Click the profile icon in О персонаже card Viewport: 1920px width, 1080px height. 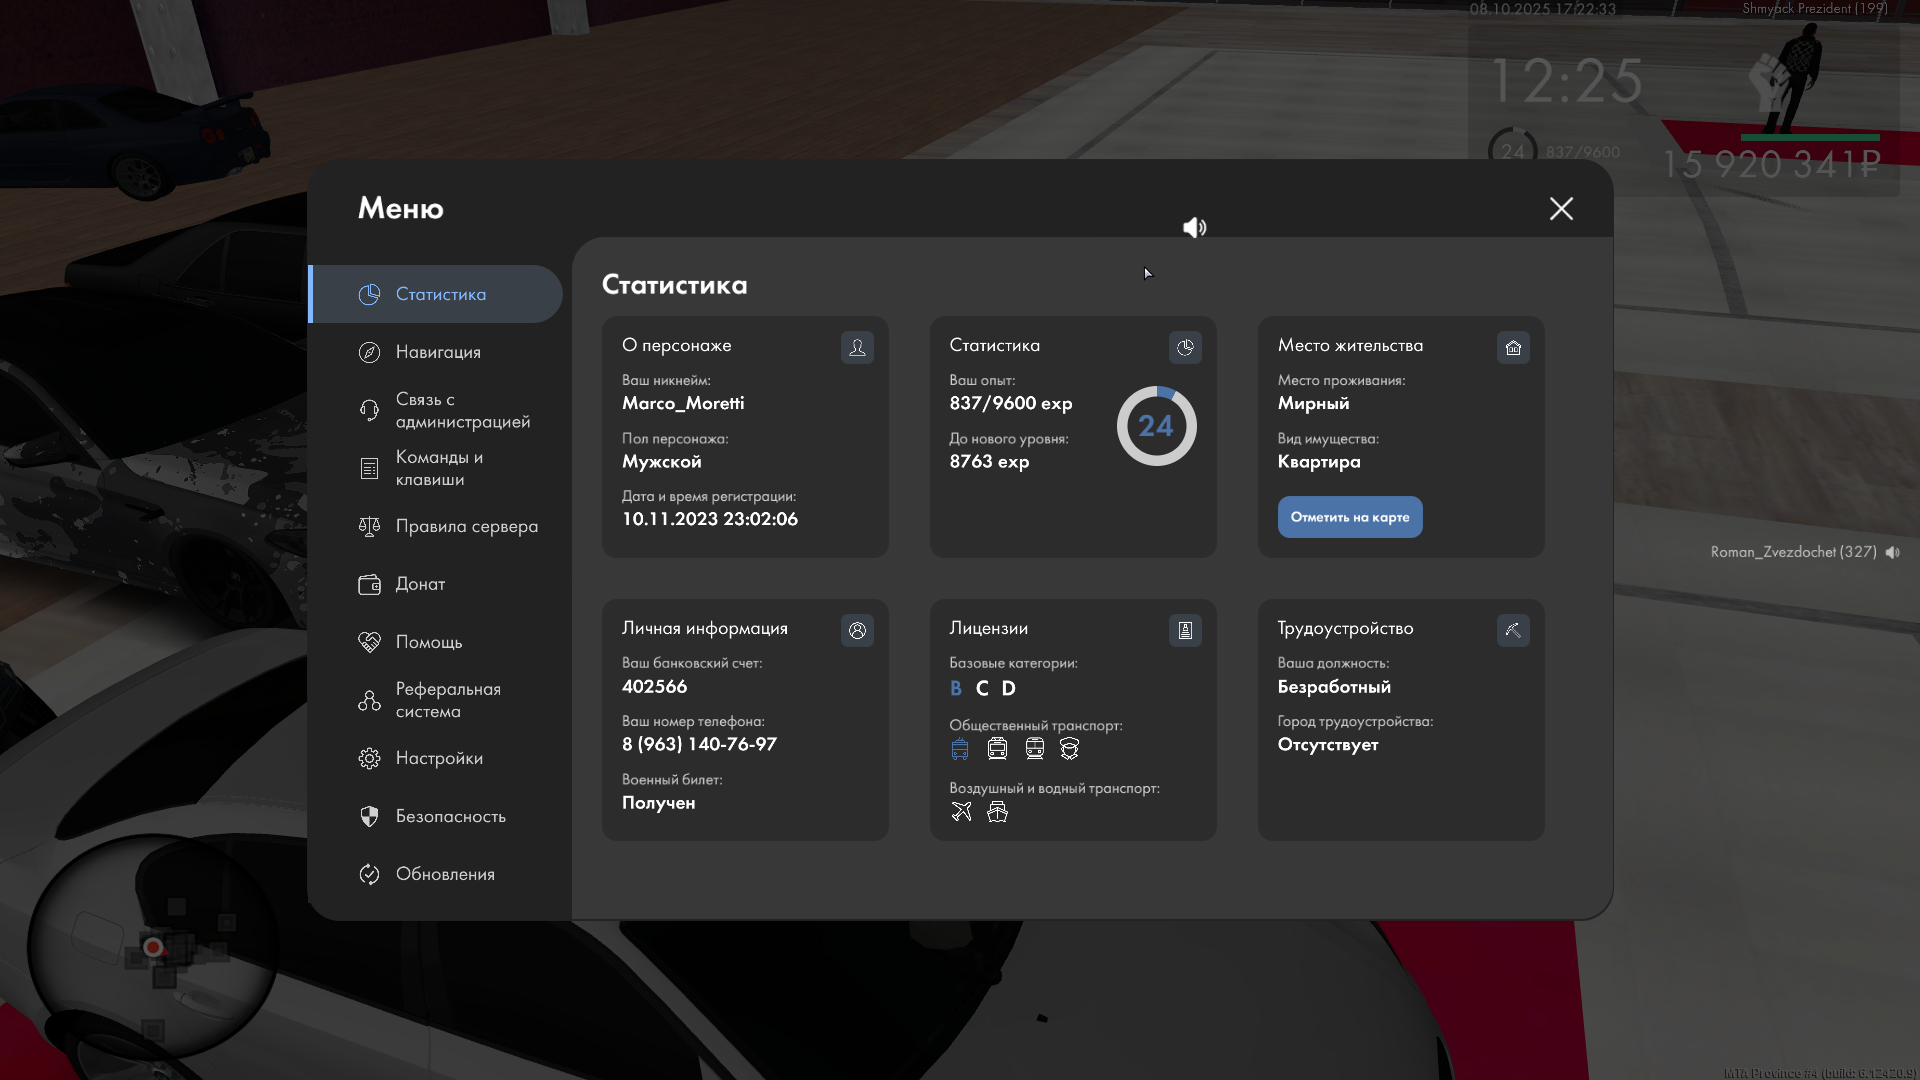tap(857, 347)
